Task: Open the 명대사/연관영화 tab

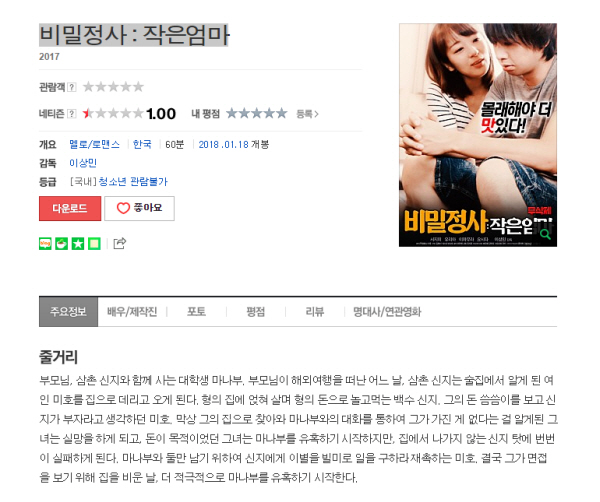Action: 387,312
